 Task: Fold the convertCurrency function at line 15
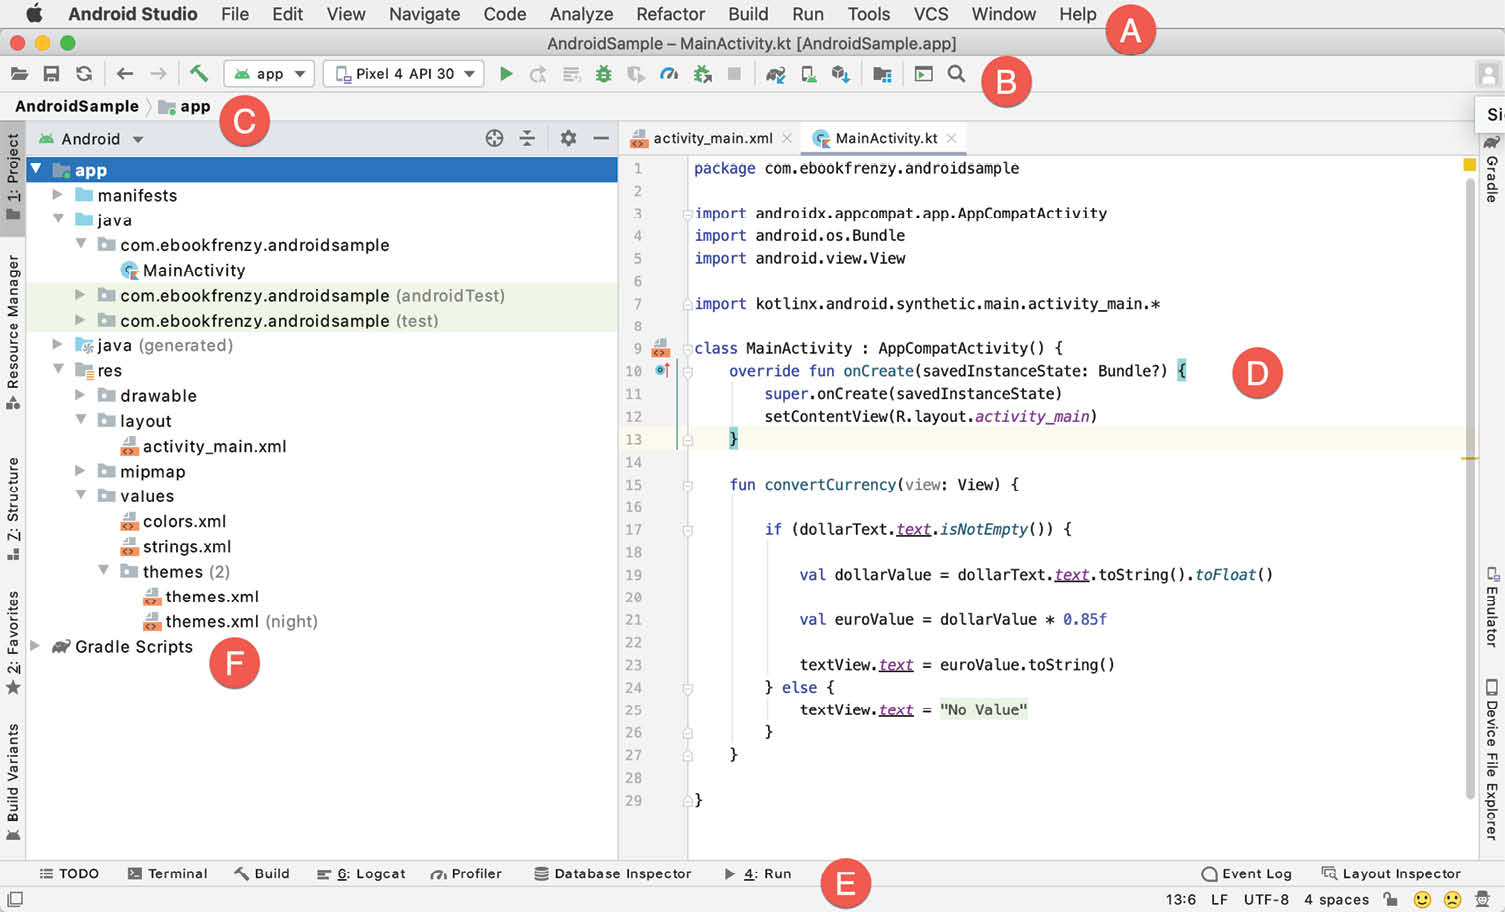(x=688, y=485)
